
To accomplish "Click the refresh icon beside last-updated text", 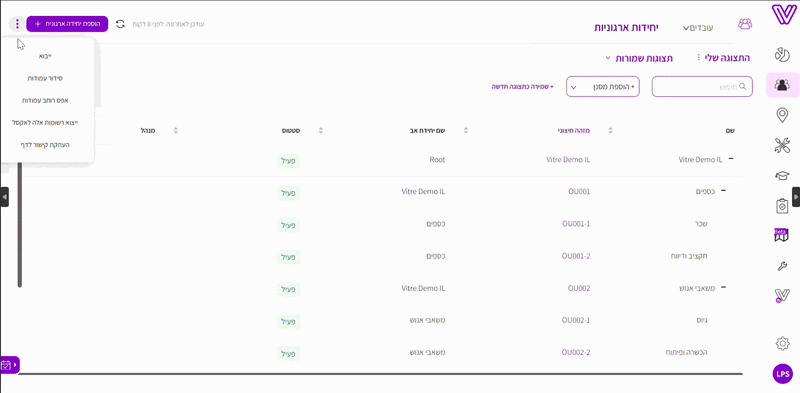I will [120, 24].
